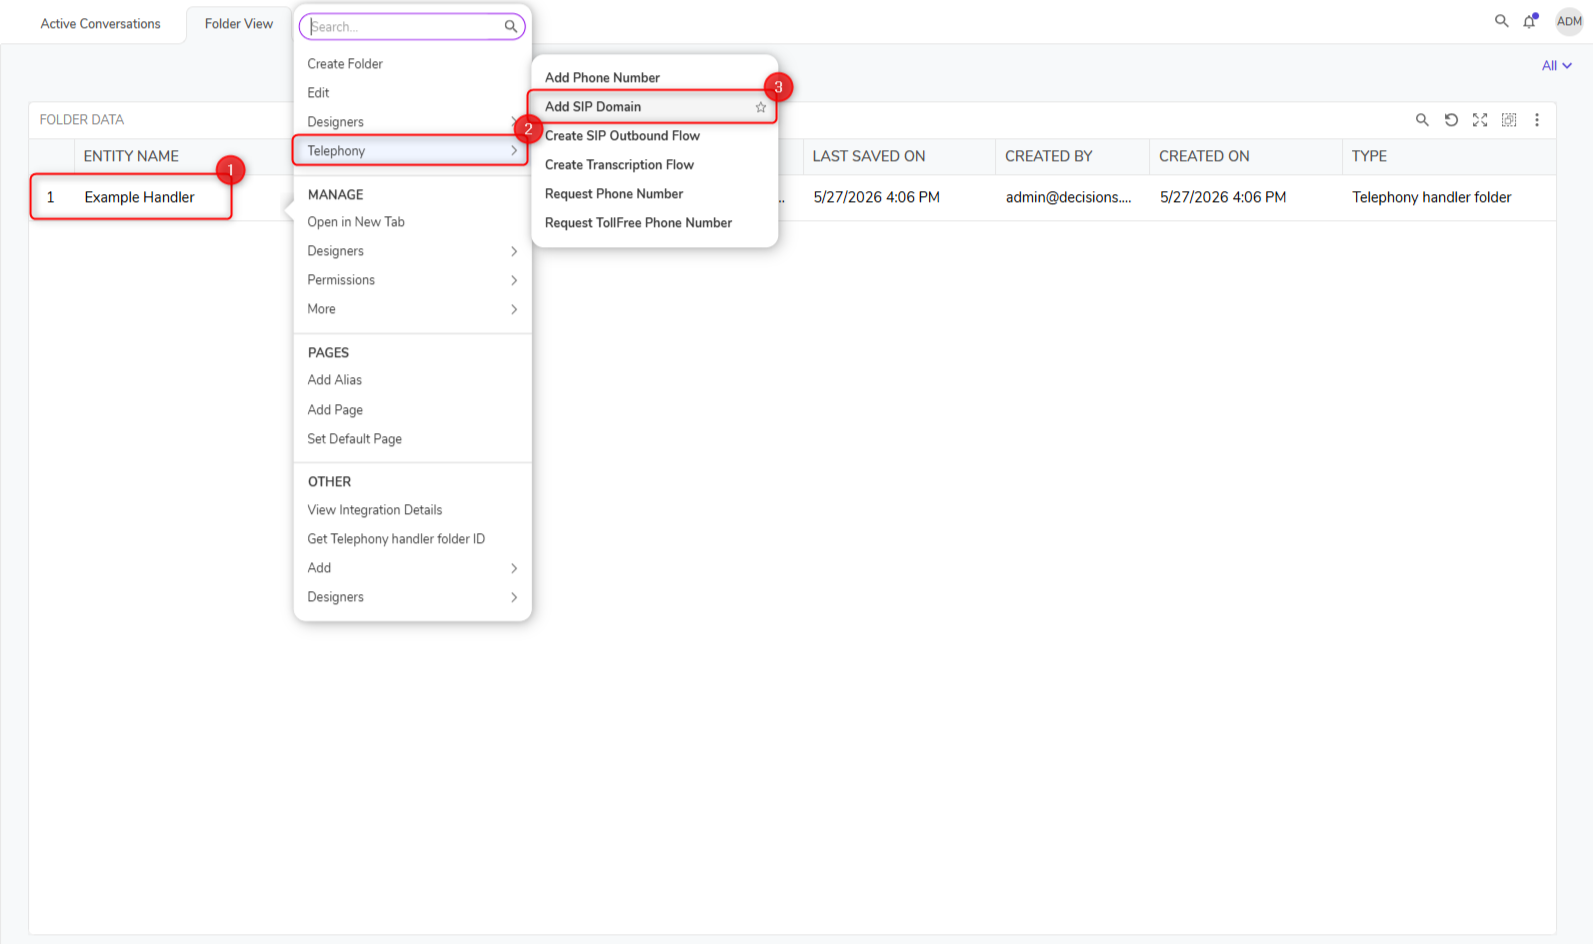Select Create SIP Outbound Flow

tap(622, 136)
